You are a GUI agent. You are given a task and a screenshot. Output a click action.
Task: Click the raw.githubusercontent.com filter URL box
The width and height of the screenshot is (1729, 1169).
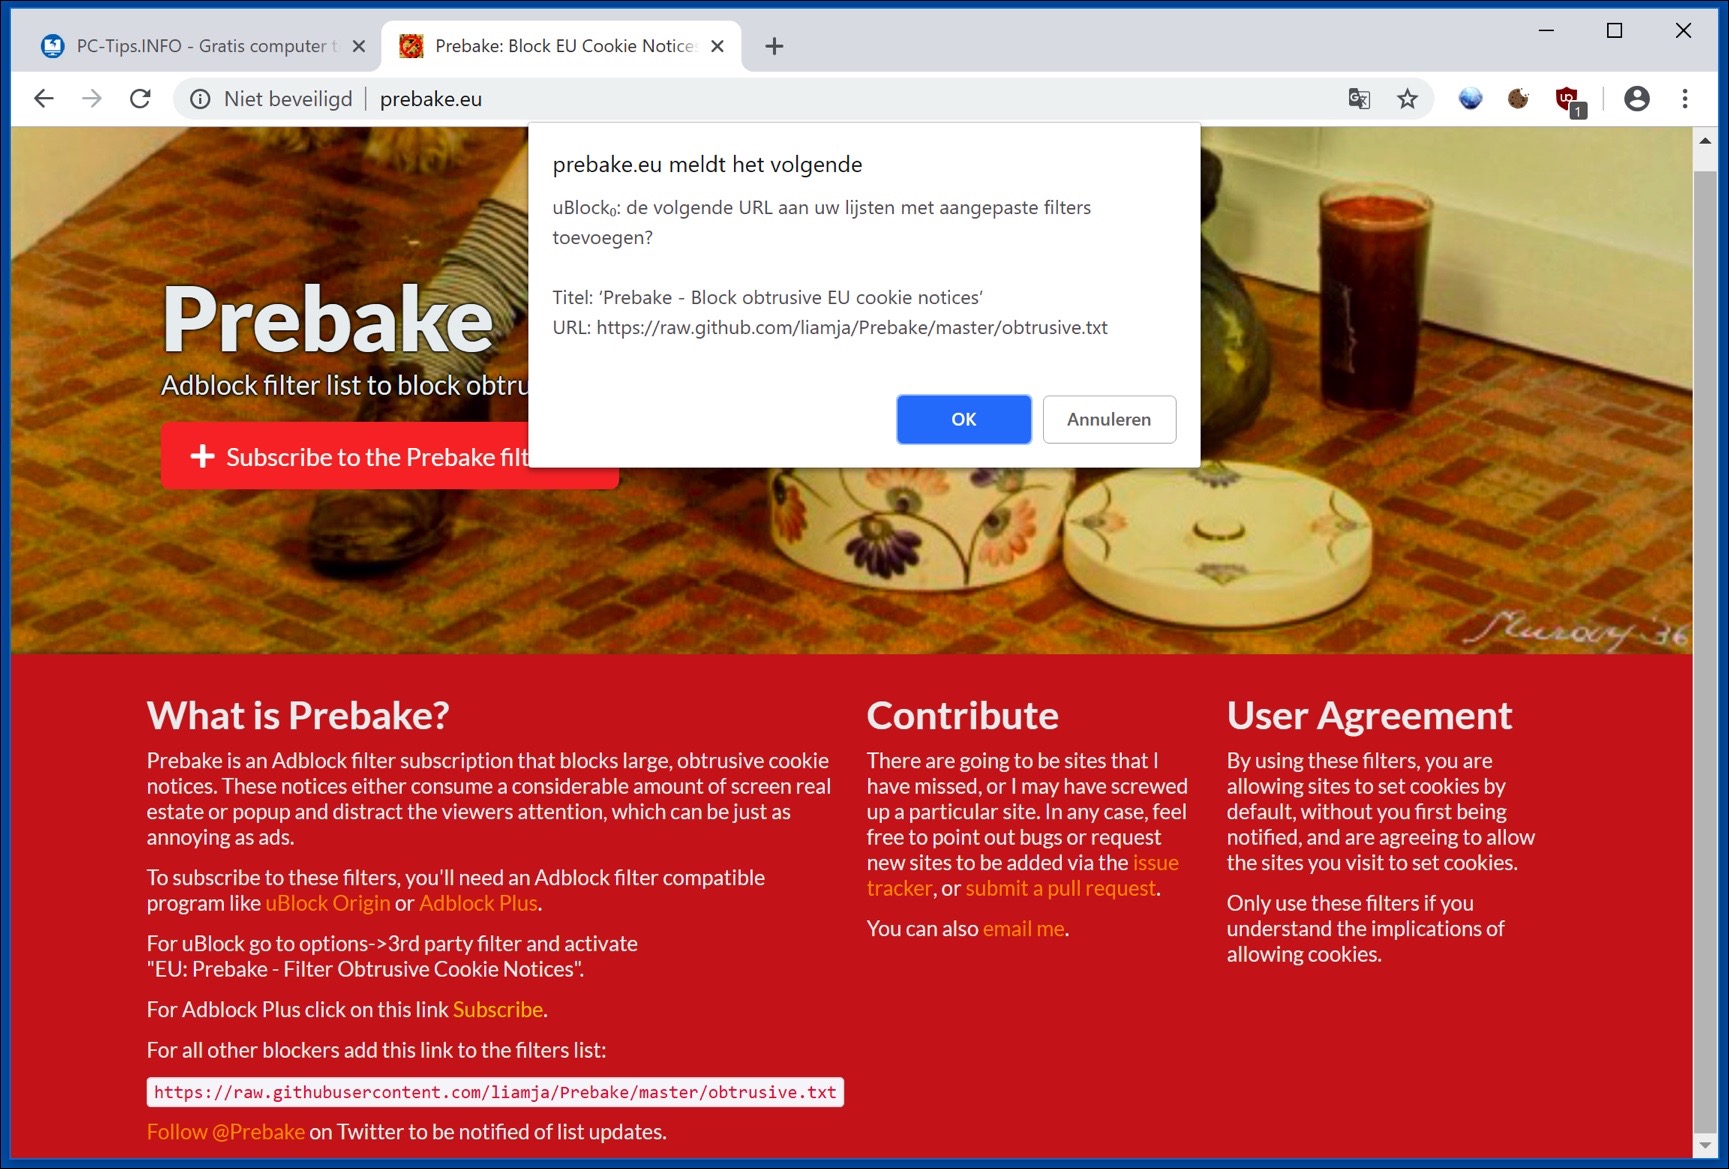[x=495, y=1092]
